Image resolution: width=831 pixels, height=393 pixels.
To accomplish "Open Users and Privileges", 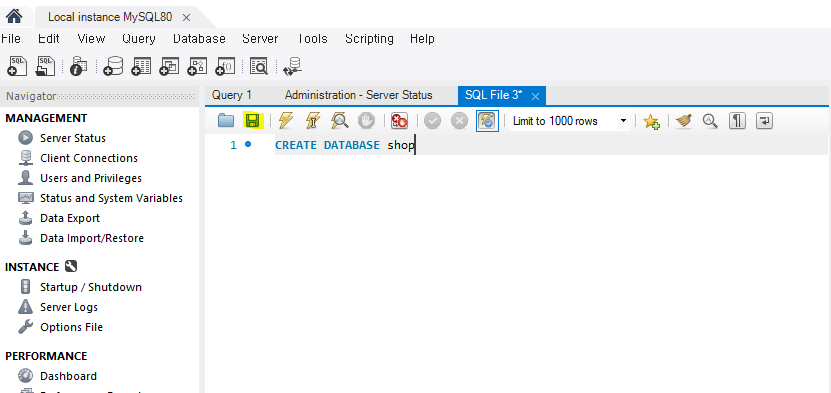I will (91, 178).
